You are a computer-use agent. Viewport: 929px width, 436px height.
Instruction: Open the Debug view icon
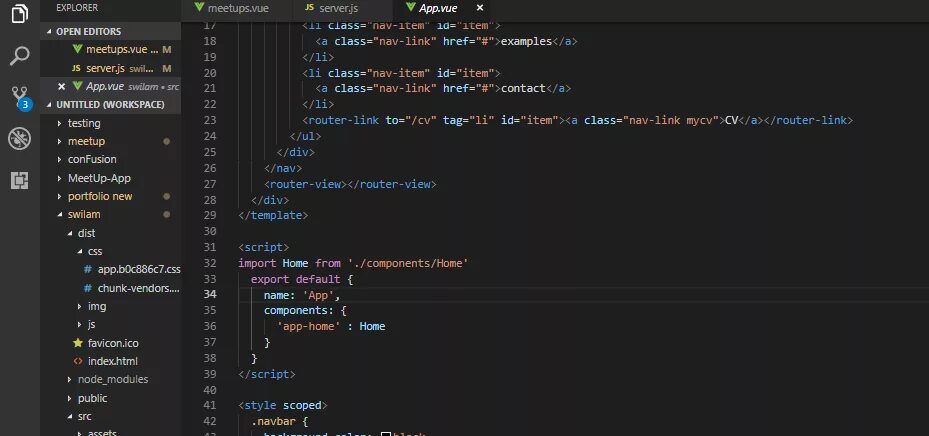pyautogui.click(x=20, y=139)
